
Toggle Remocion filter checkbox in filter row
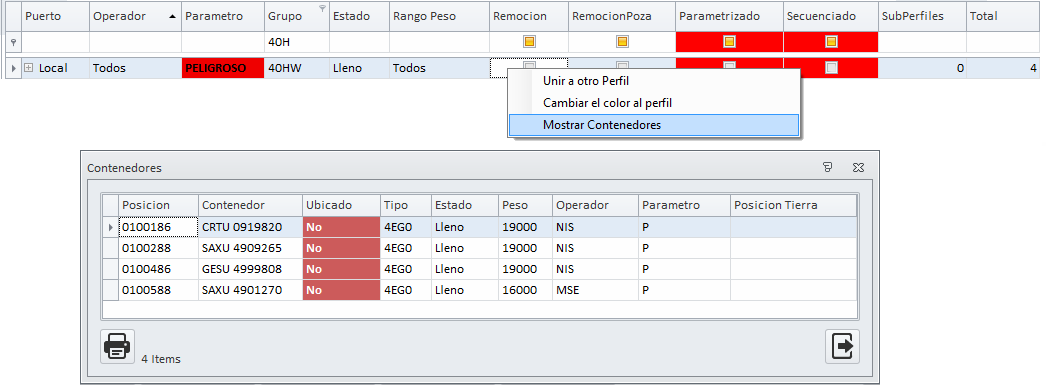point(529,42)
